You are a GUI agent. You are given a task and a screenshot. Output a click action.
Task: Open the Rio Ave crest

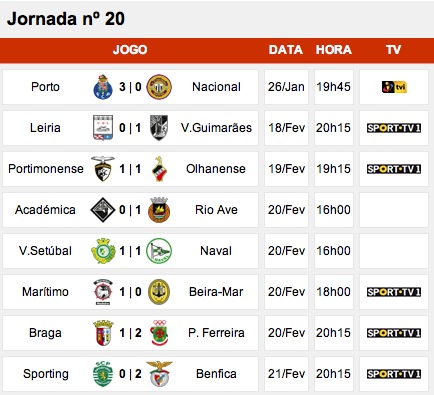tap(159, 210)
